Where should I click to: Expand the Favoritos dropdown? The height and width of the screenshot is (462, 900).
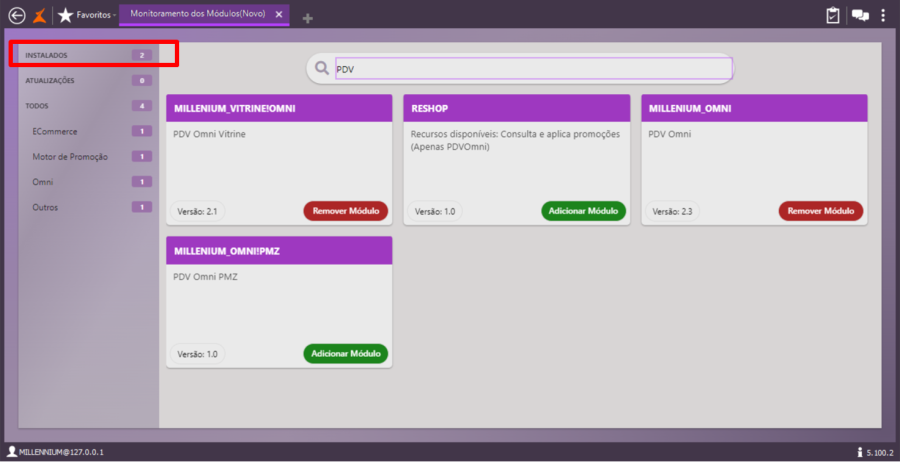click(114, 15)
